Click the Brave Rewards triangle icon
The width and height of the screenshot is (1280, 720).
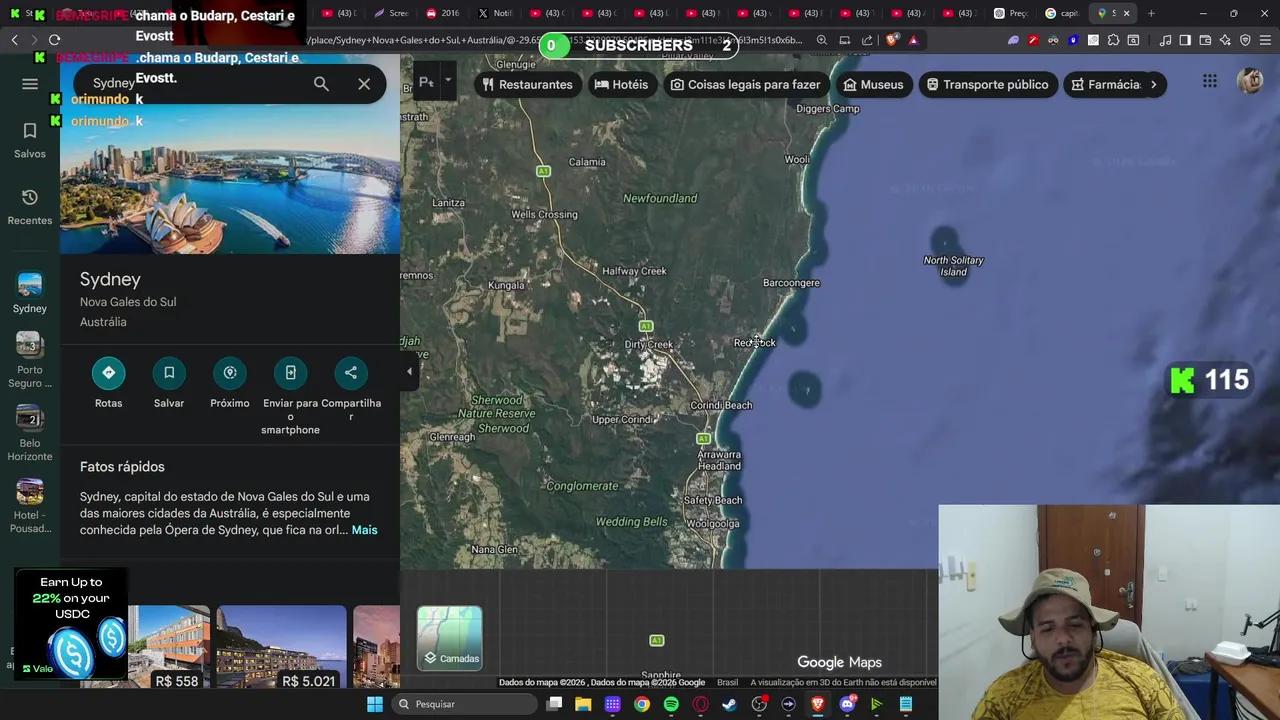pos(913,40)
